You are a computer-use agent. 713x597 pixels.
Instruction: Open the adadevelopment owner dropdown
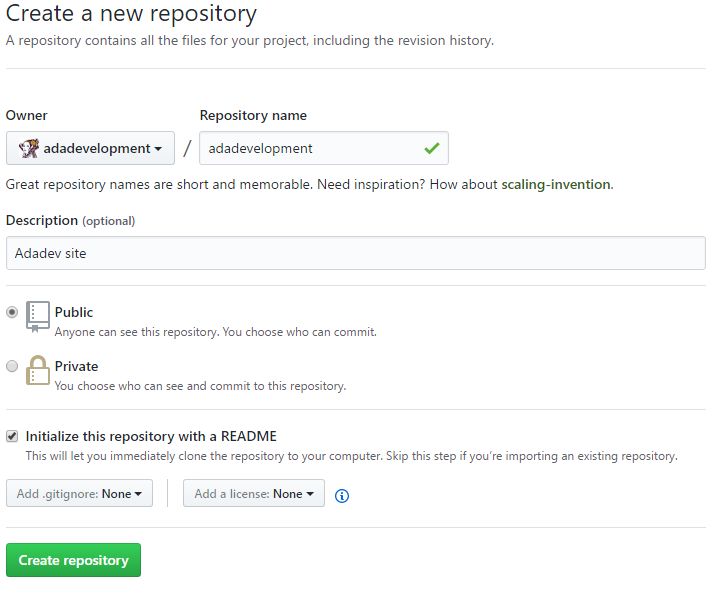point(90,148)
